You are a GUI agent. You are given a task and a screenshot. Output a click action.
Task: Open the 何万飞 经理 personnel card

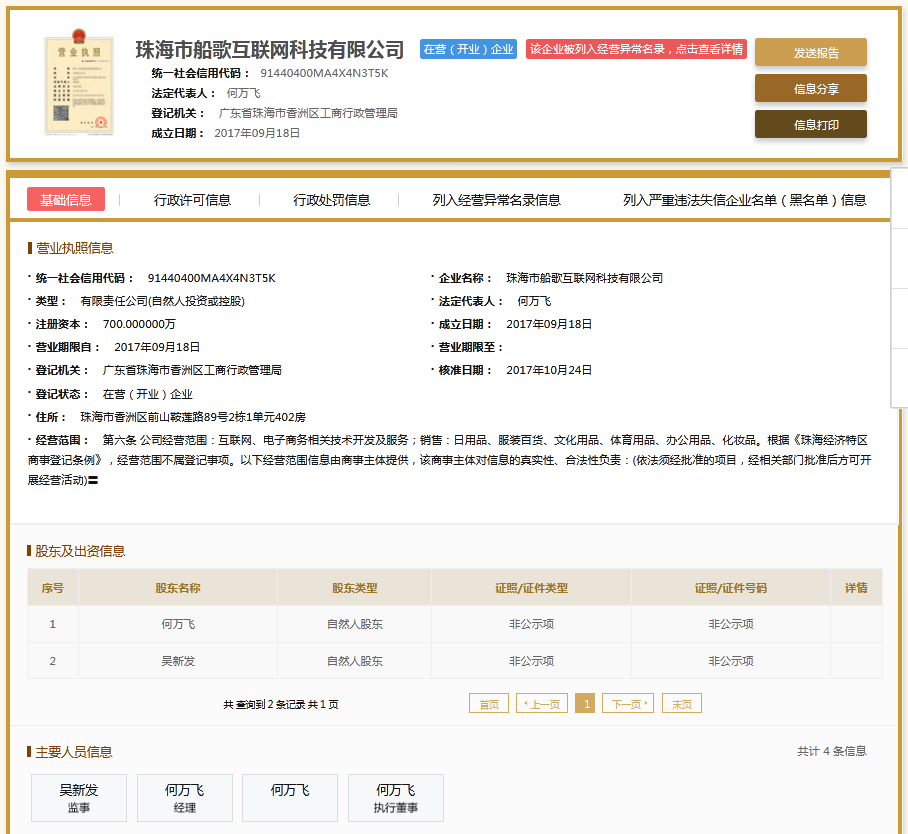(x=185, y=798)
